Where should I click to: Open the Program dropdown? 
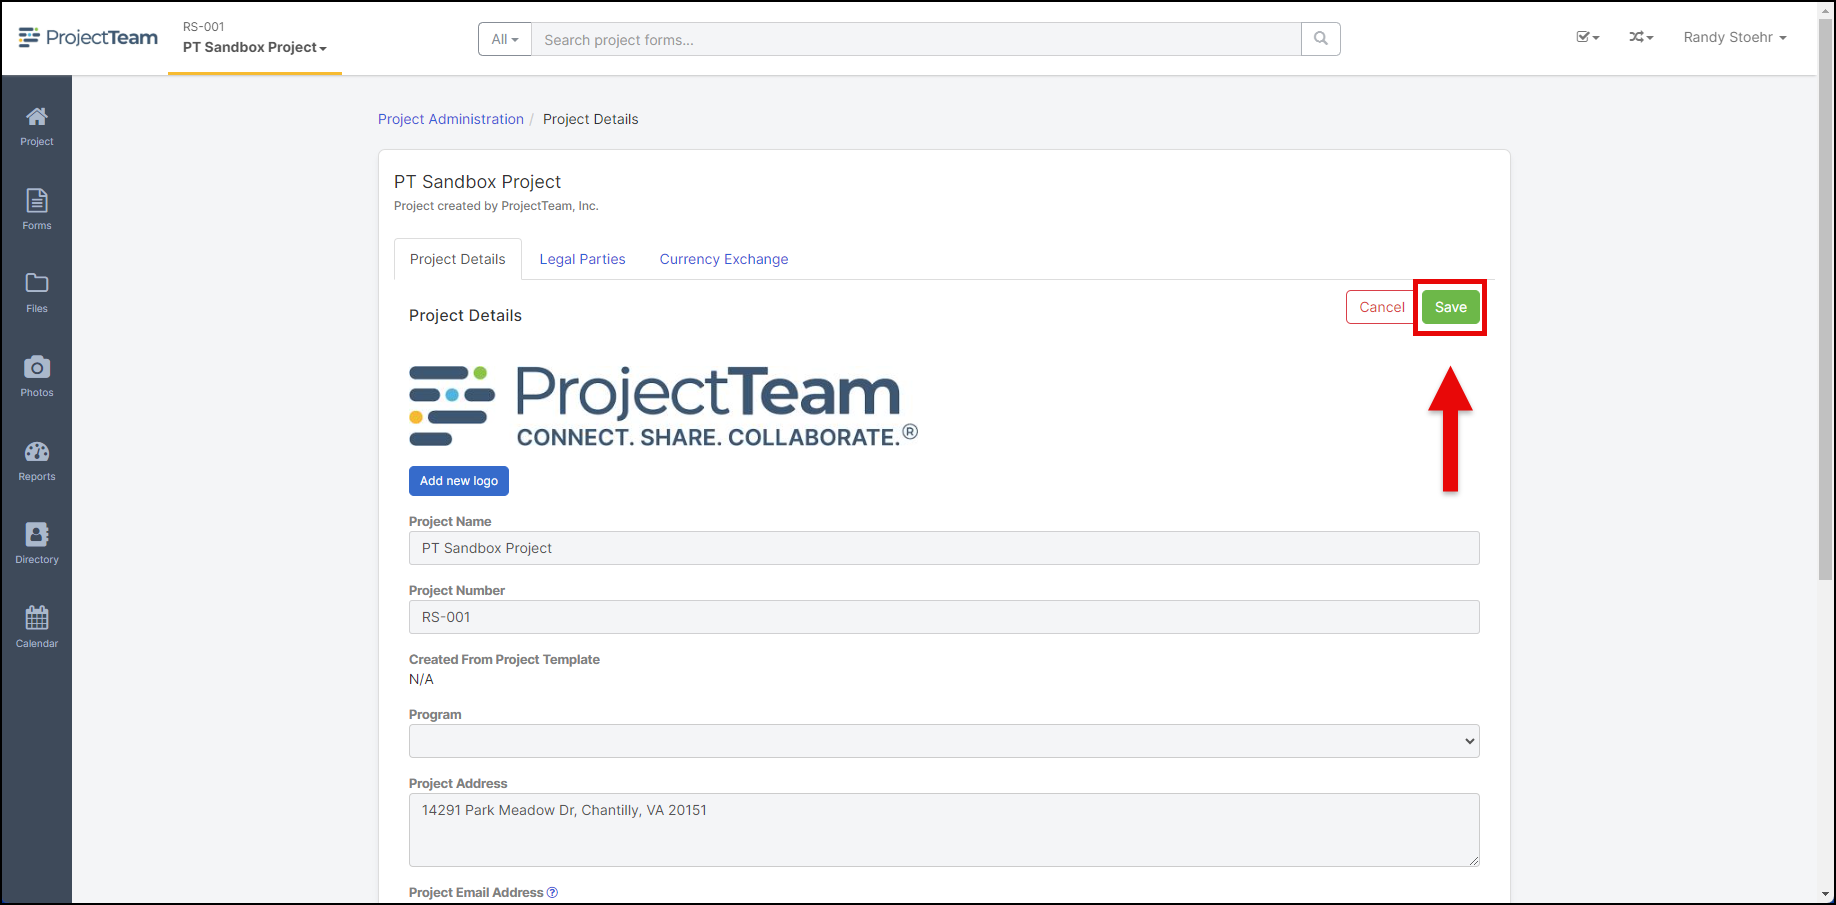coord(944,741)
